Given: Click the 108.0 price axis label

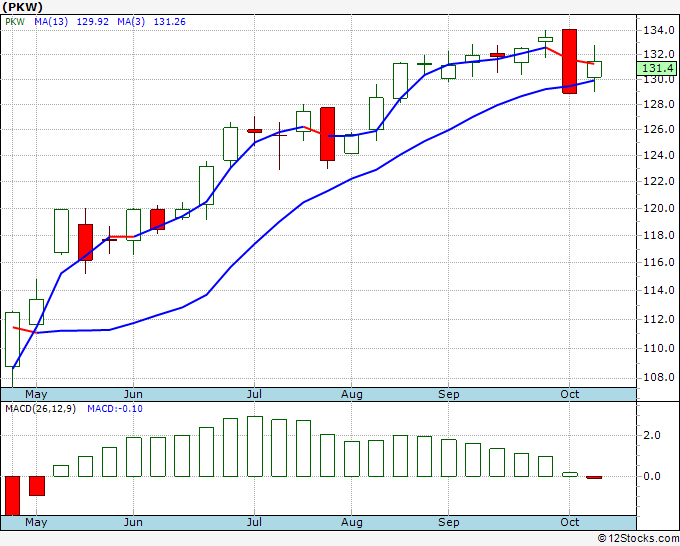Looking at the screenshot, I should click(658, 377).
